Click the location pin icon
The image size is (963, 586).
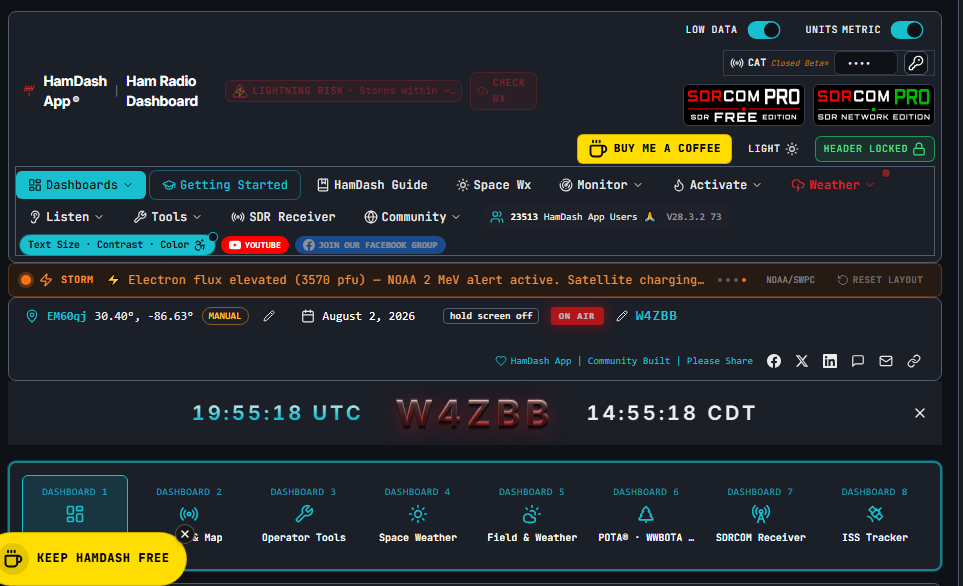pyautogui.click(x=32, y=316)
